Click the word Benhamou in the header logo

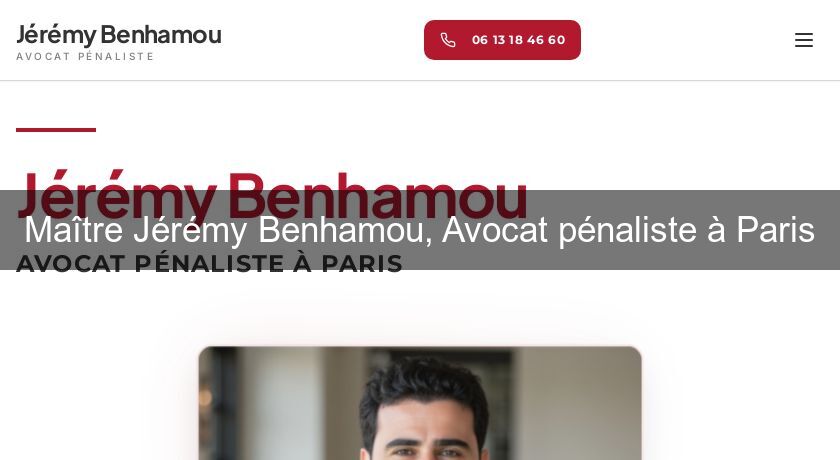pos(161,35)
